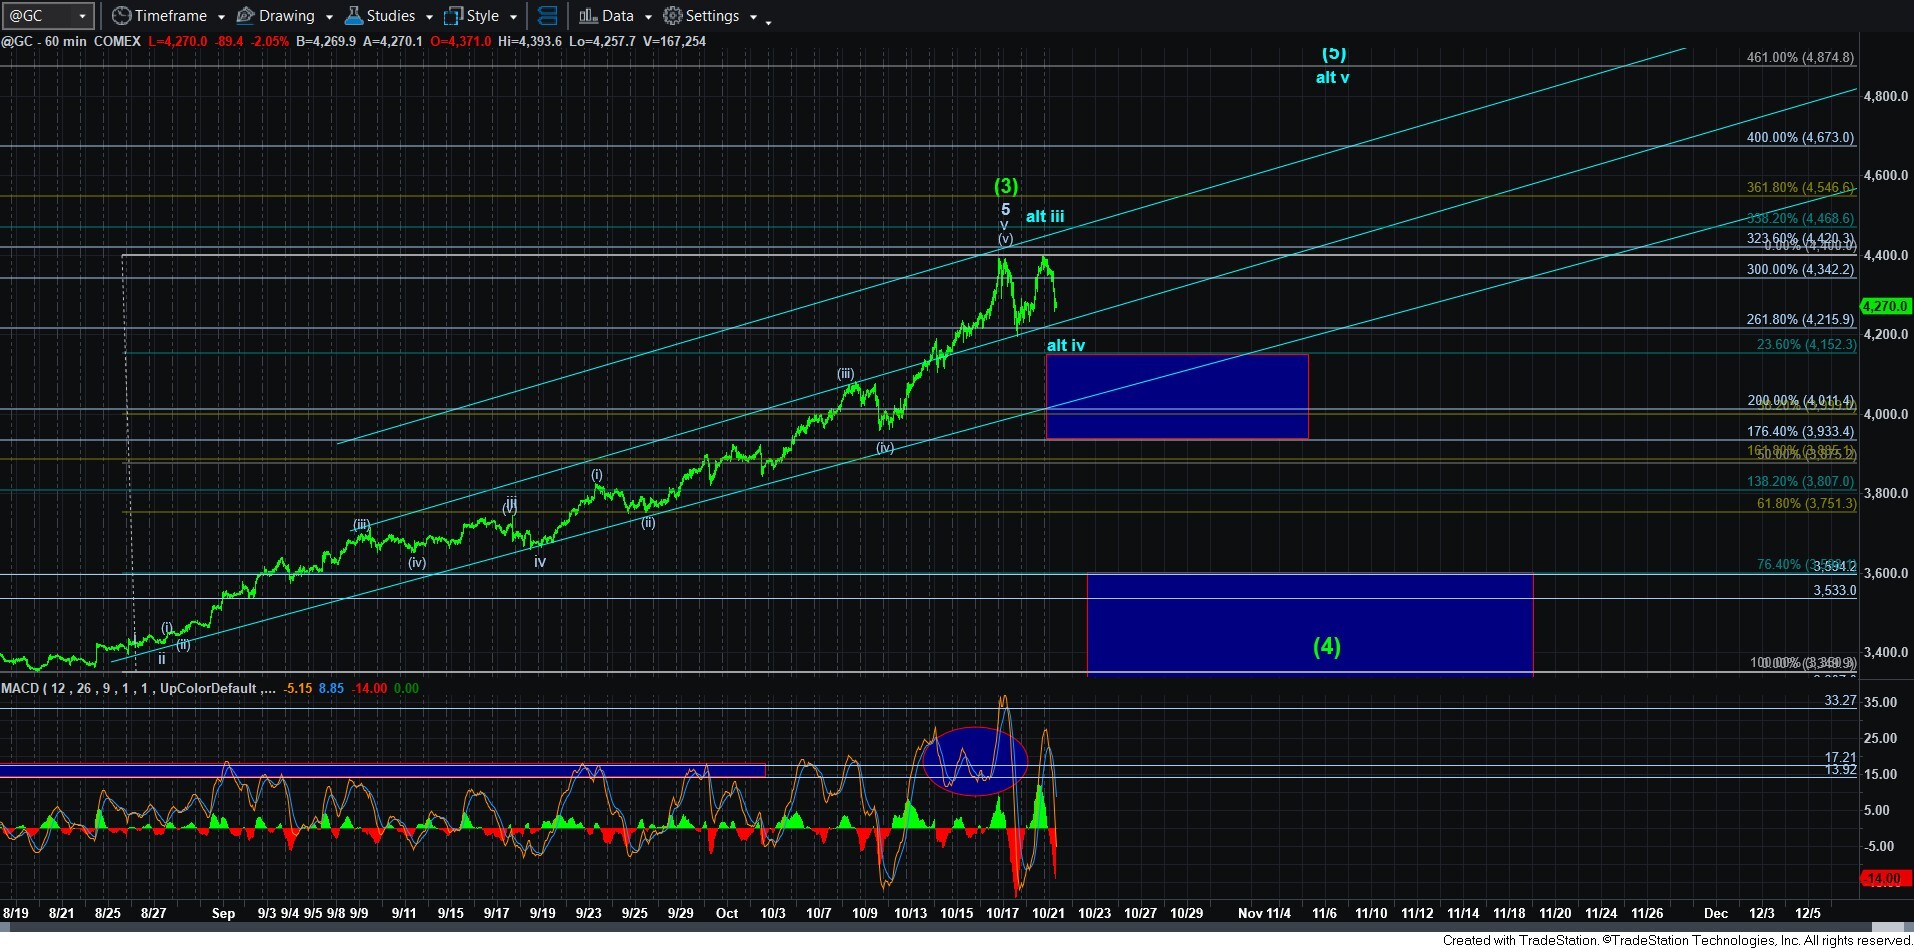Click the Data bar chart icon
This screenshot has width=1914, height=948.
pyautogui.click(x=588, y=16)
